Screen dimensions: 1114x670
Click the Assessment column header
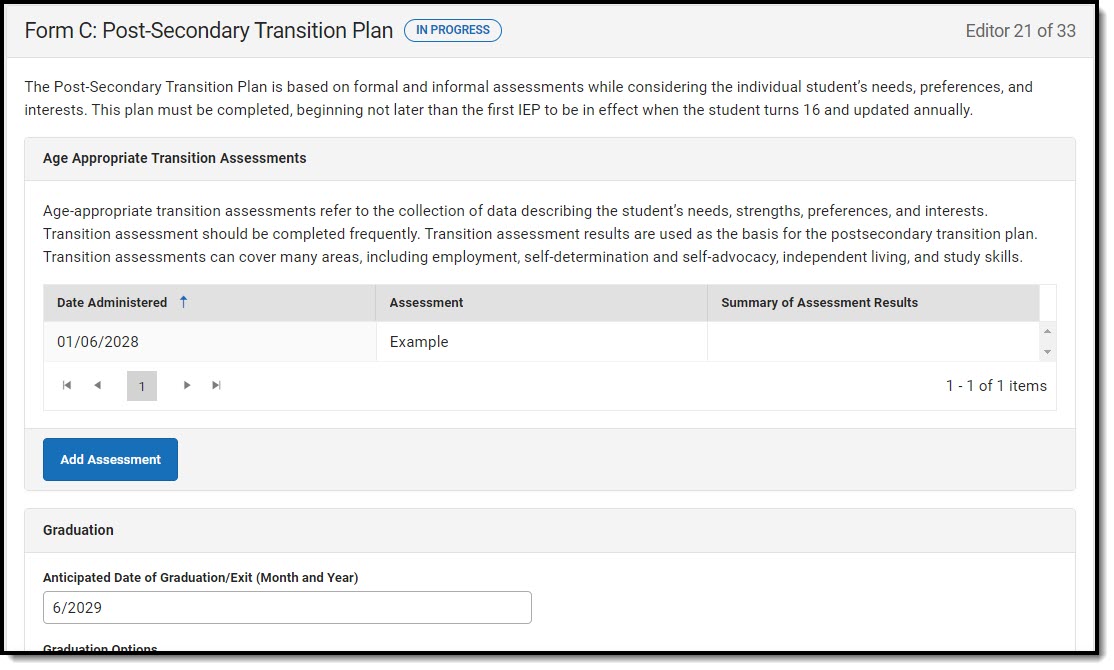point(426,303)
